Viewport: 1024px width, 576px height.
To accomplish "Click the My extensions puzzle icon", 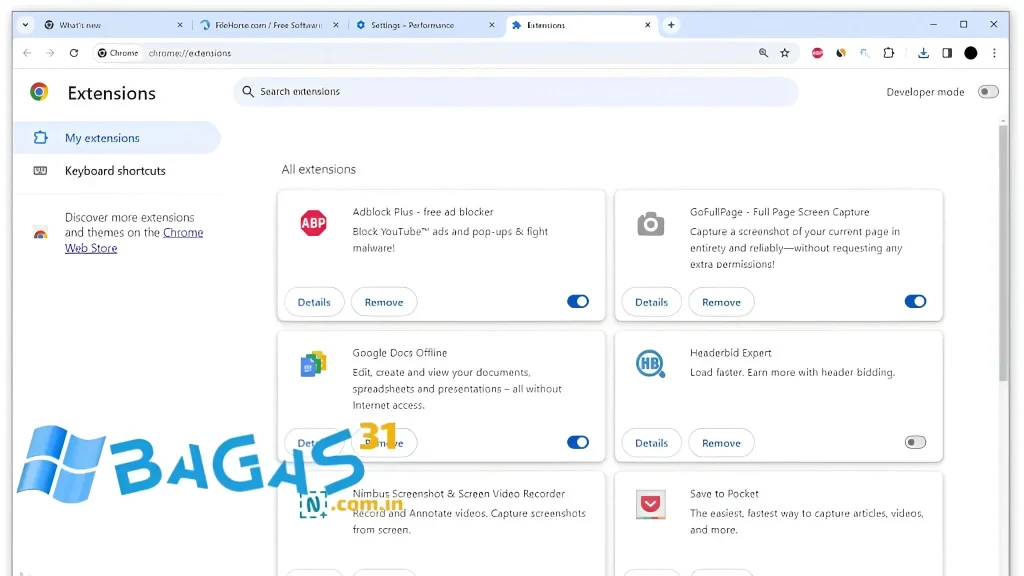I will click(x=40, y=137).
